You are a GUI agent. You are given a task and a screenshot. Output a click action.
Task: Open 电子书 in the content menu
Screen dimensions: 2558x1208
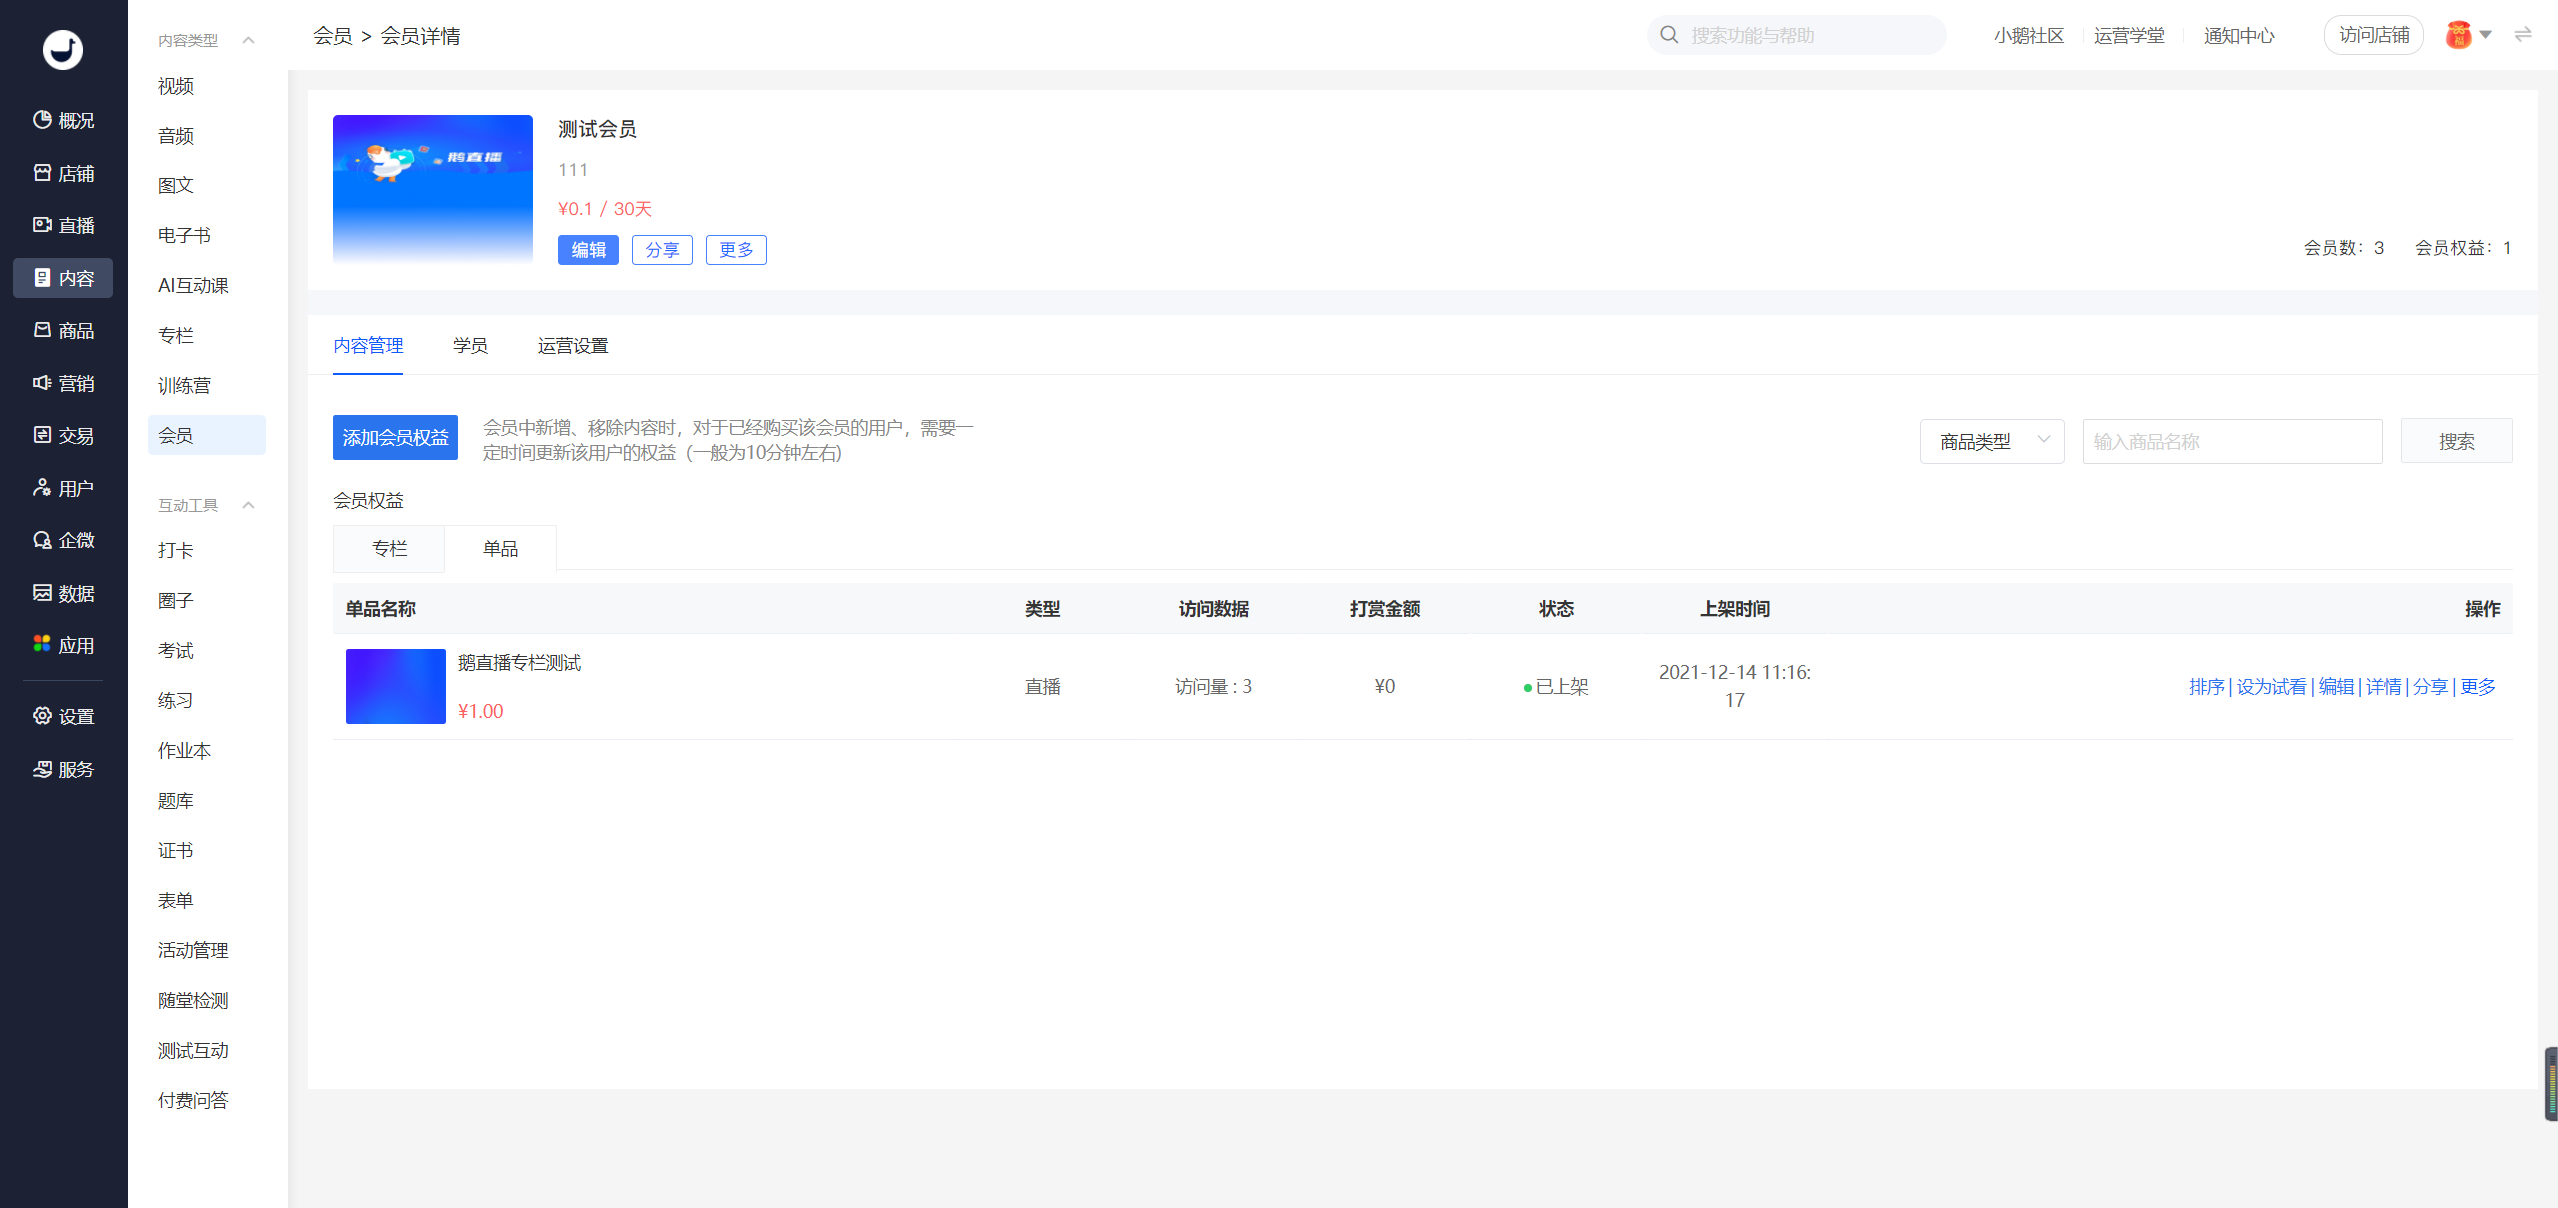pos(185,235)
